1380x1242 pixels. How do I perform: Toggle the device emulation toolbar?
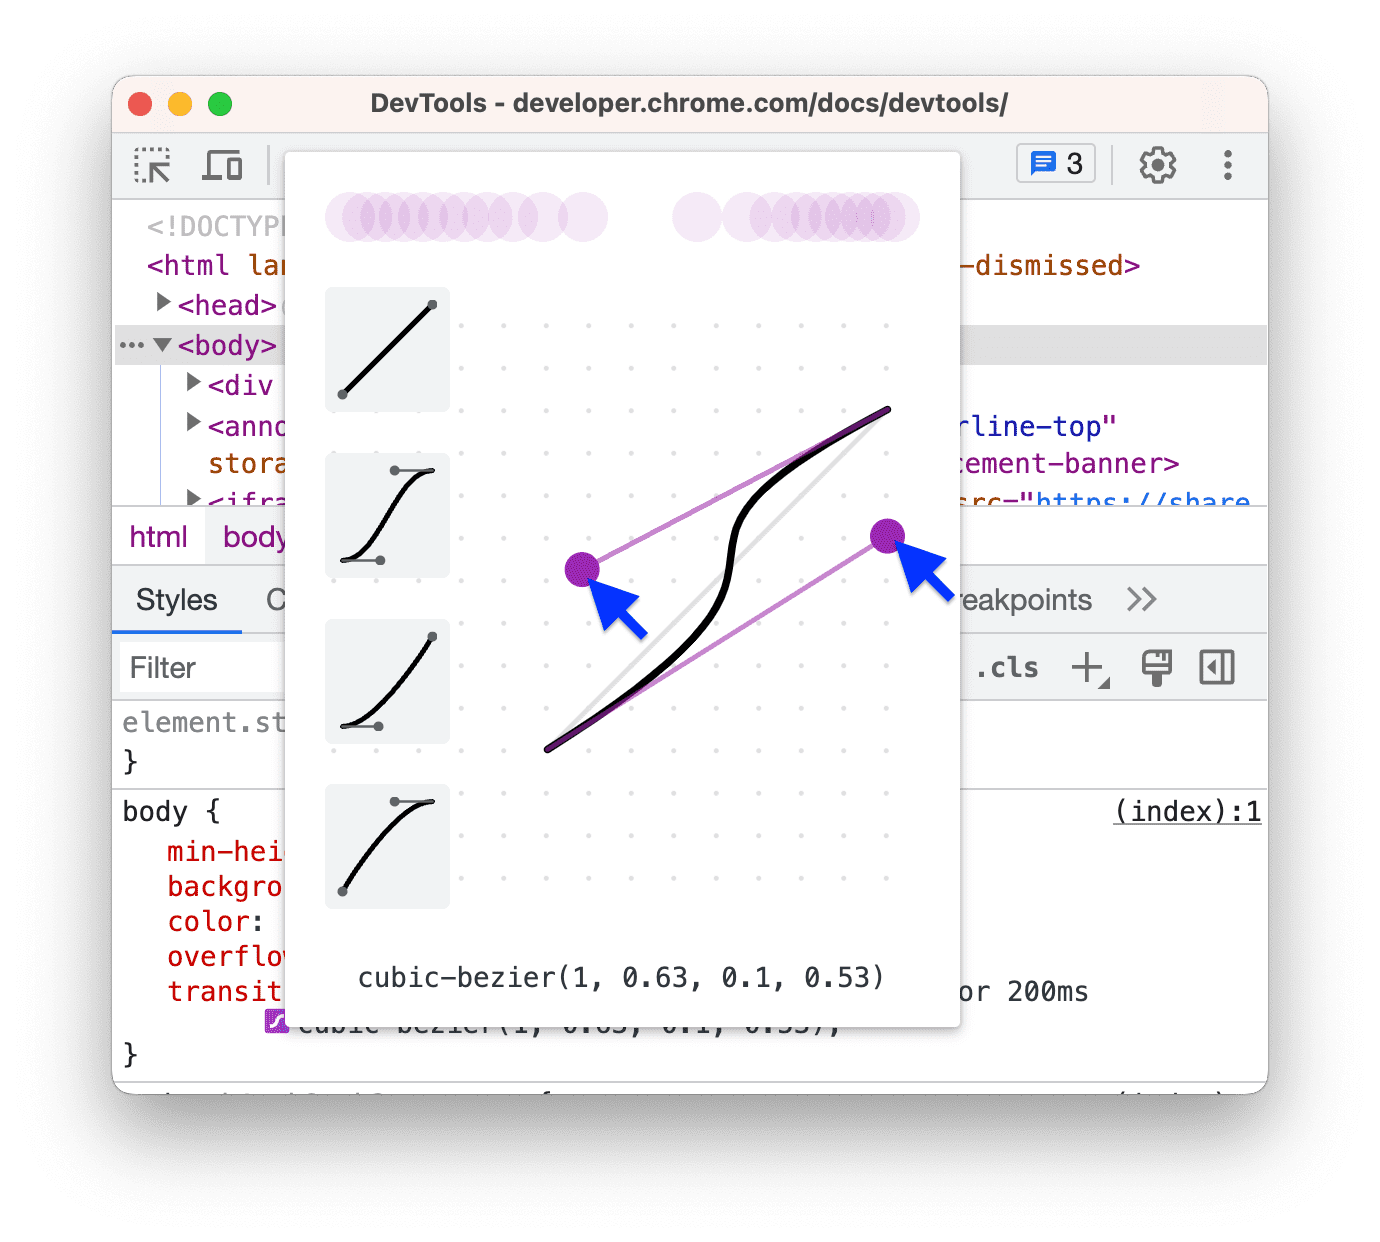(x=222, y=165)
